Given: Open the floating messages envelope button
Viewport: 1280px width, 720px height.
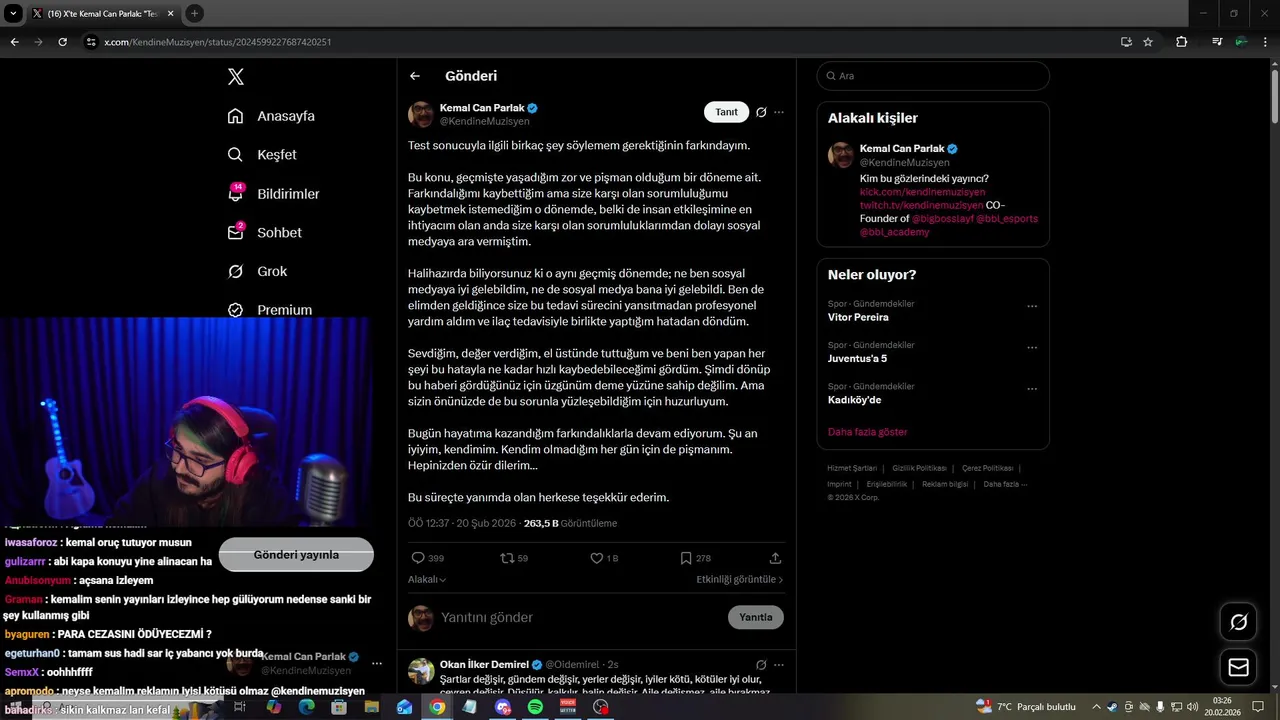Looking at the screenshot, I should coord(1238,667).
